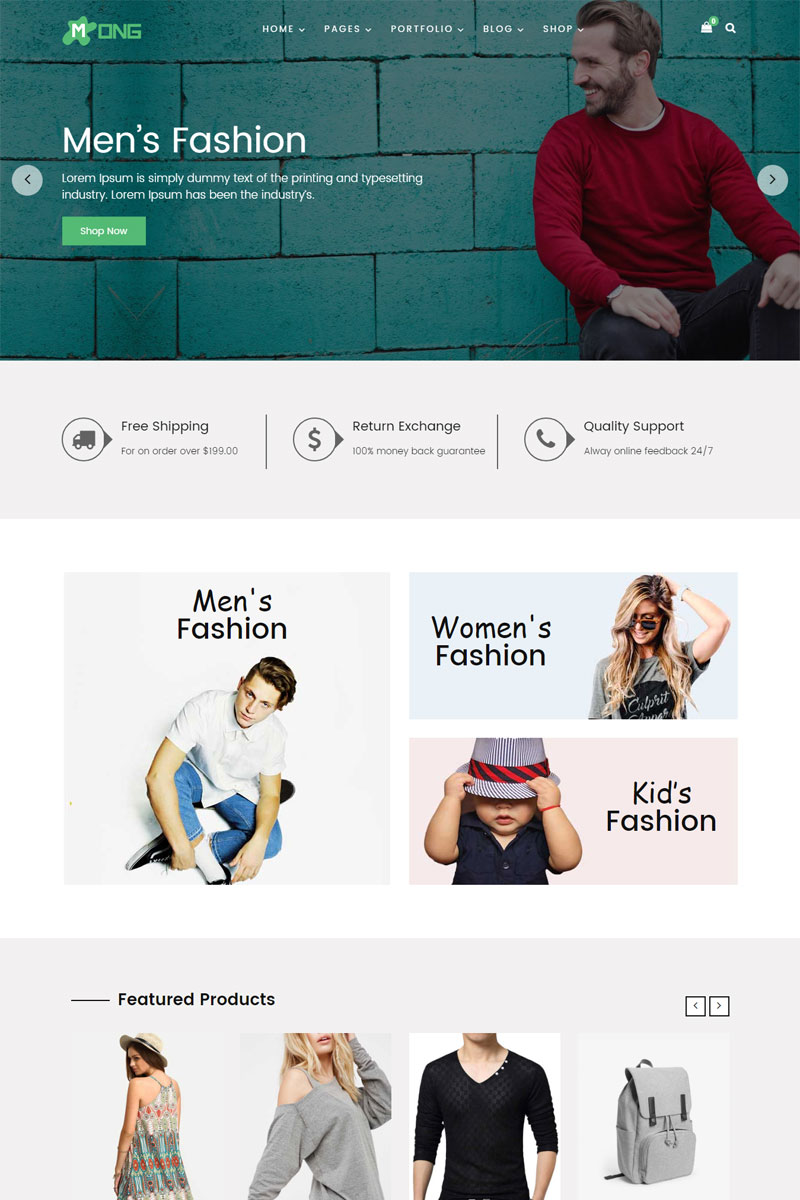The image size is (800, 1200).
Task: Open the Kid's Fashion banner
Action: pyautogui.click(x=573, y=811)
